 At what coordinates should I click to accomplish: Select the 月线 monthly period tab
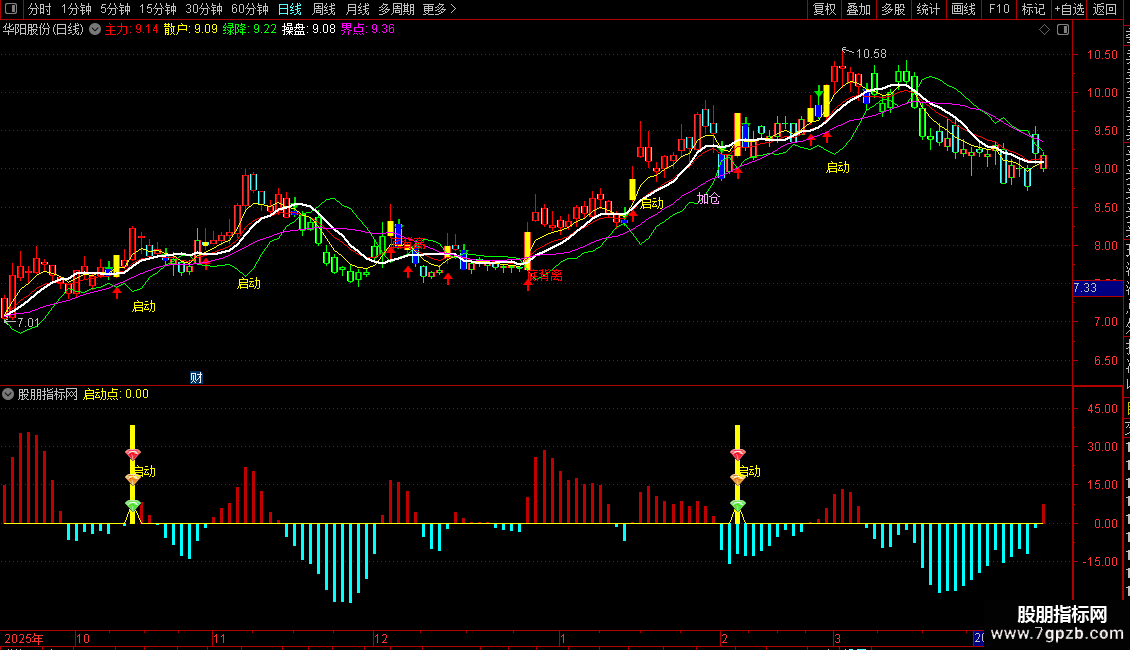tap(357, 9)
